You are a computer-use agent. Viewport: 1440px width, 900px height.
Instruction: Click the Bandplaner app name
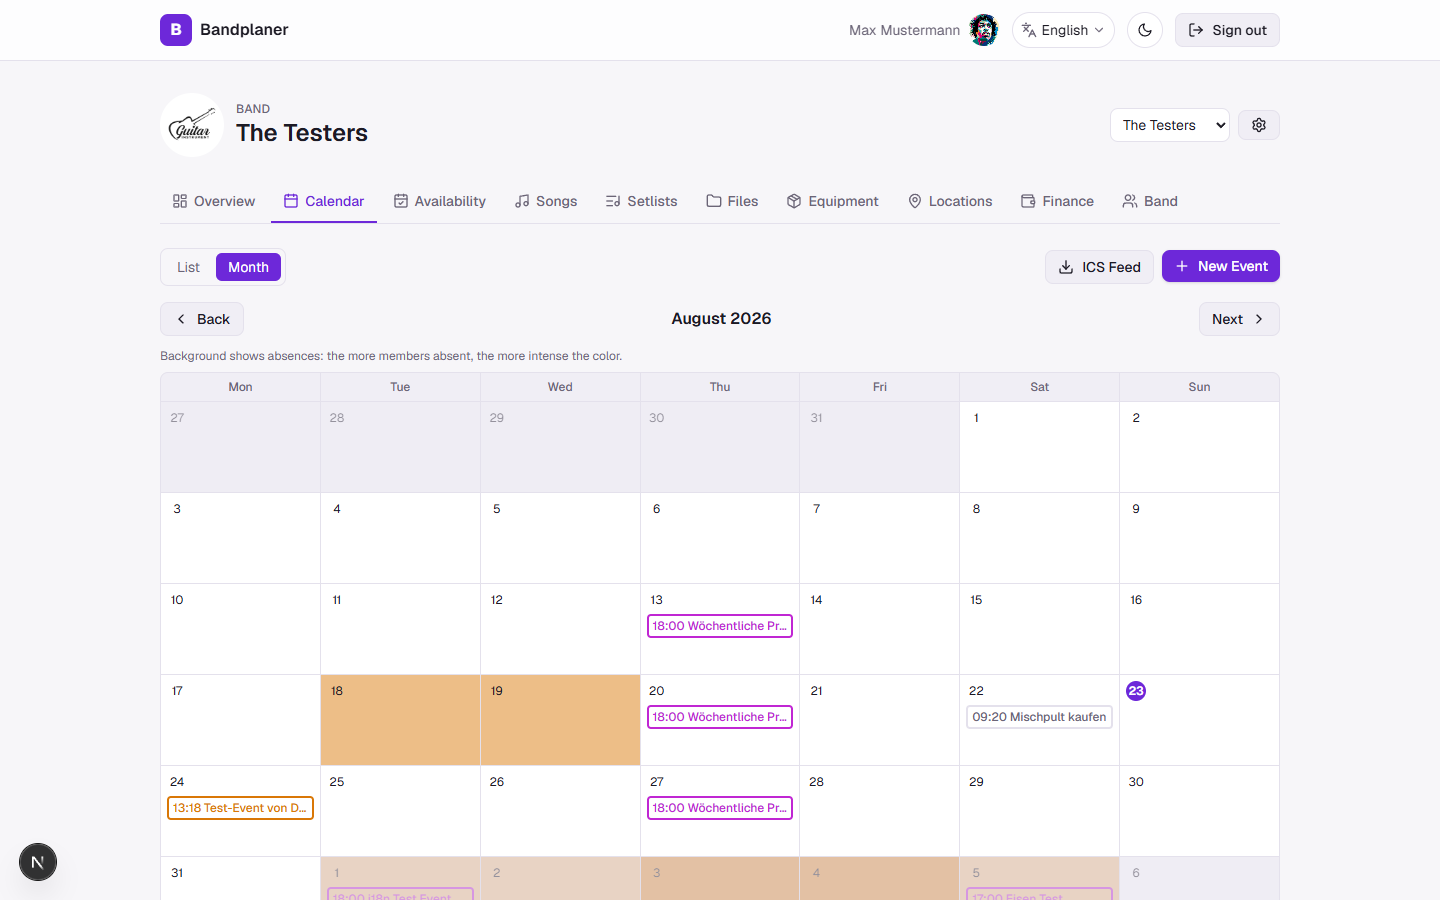244,30
